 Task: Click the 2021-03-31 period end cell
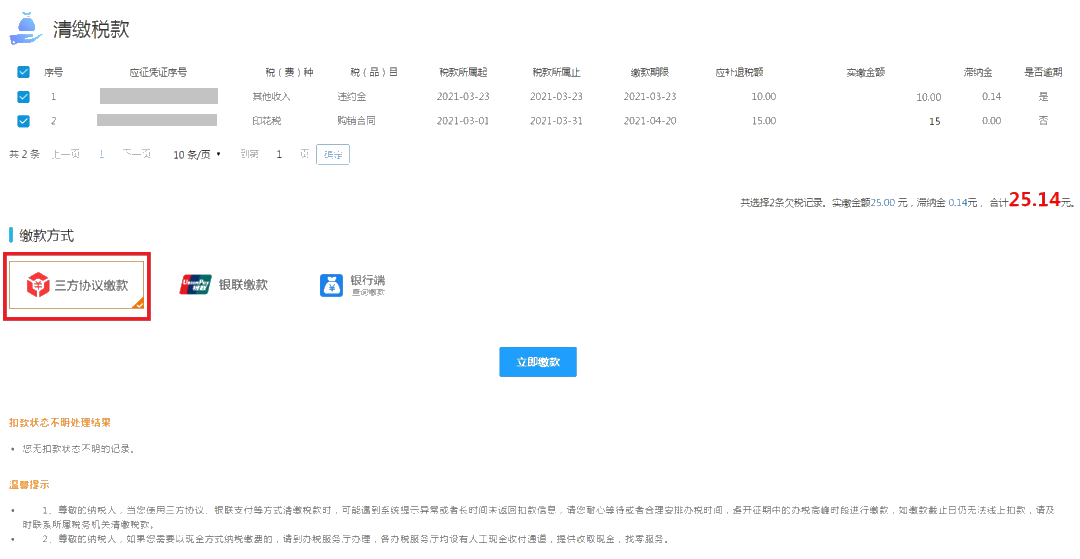click(x=556, y=121)
